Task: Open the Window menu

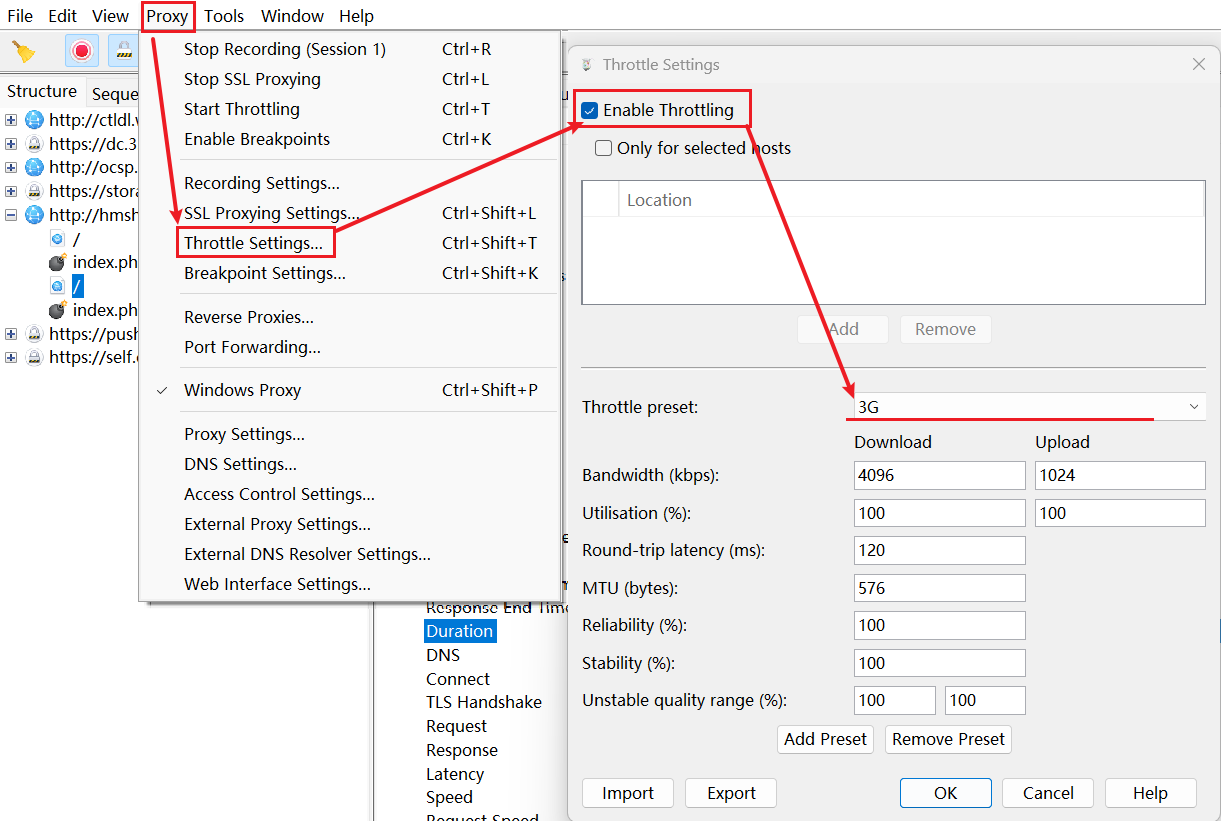Action: point(292,16)
